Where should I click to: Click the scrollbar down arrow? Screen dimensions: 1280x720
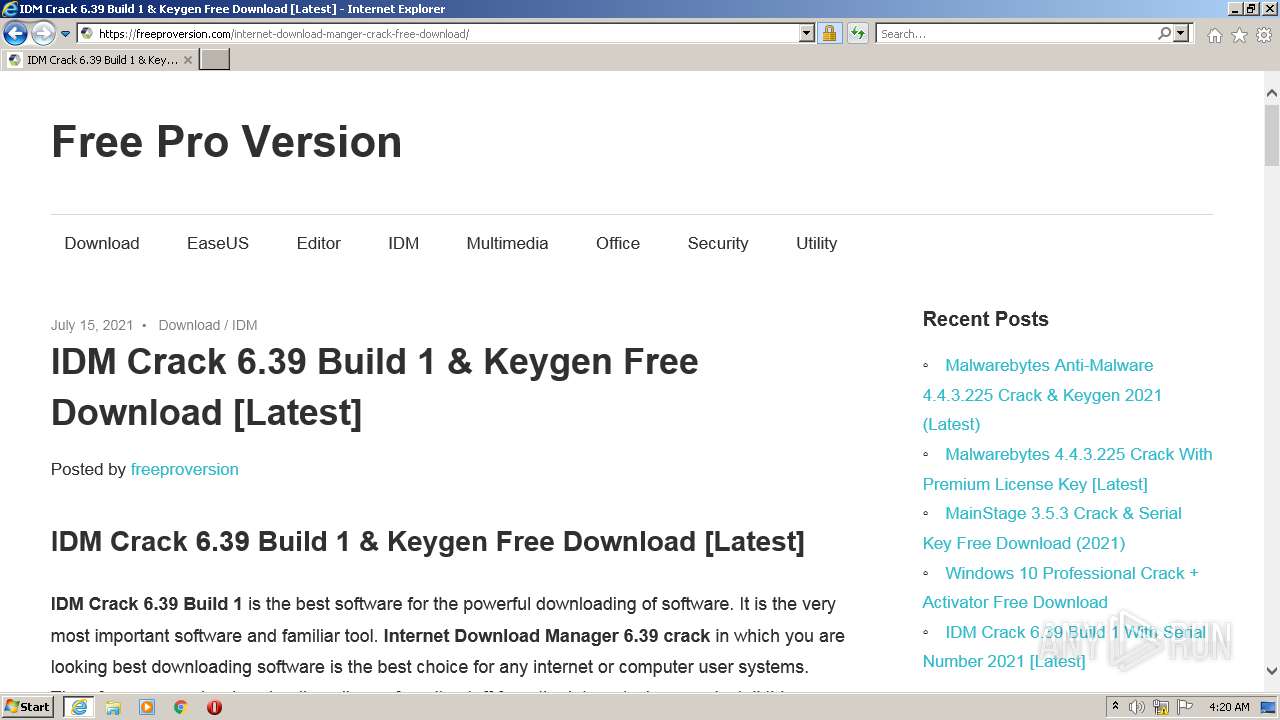pos(1272,671)
